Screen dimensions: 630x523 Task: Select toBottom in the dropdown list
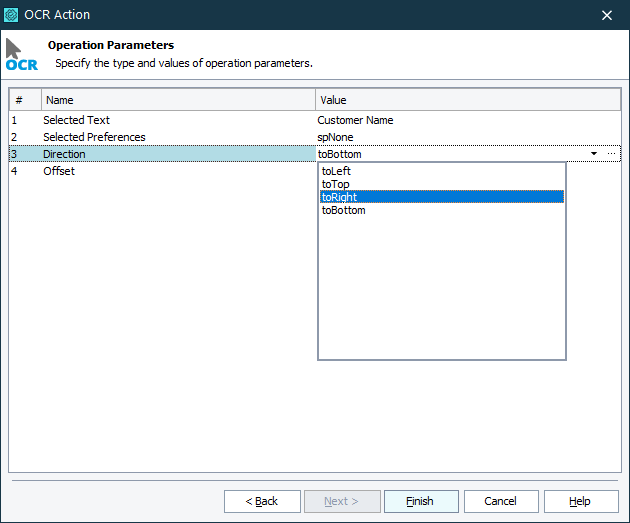(343, 210)
